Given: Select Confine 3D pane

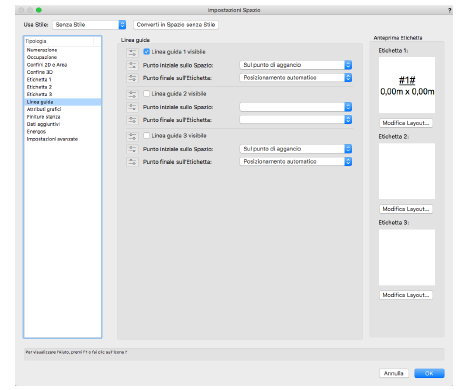Looking at the screenshot, I should point(62,72).
